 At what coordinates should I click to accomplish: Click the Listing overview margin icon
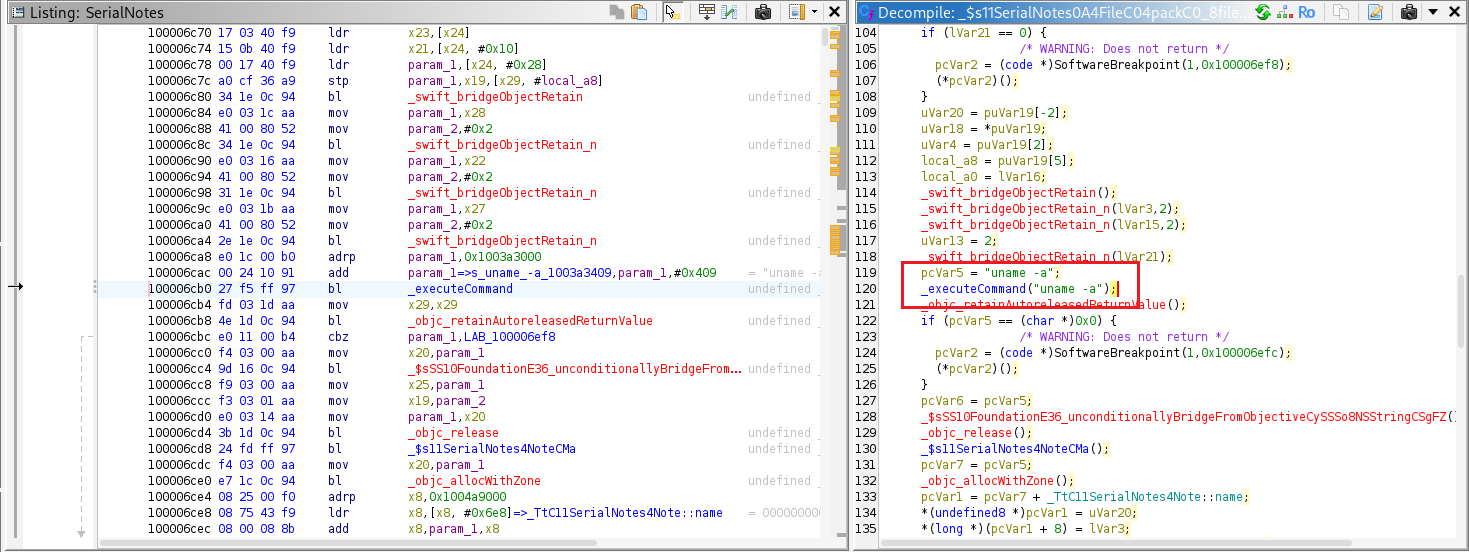[796, 12]
